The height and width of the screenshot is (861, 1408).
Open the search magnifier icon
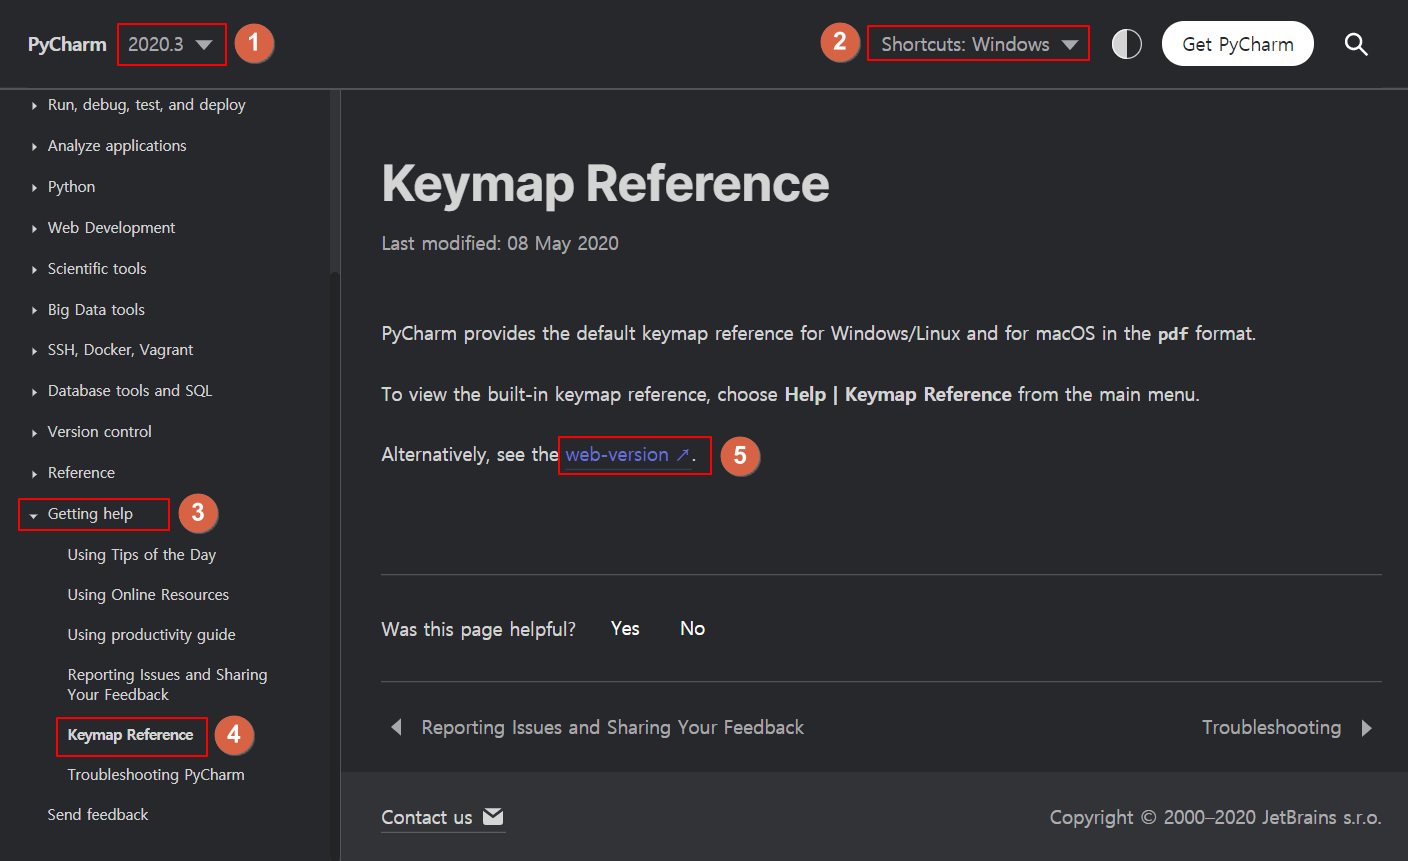click(x=1356, y=44)
